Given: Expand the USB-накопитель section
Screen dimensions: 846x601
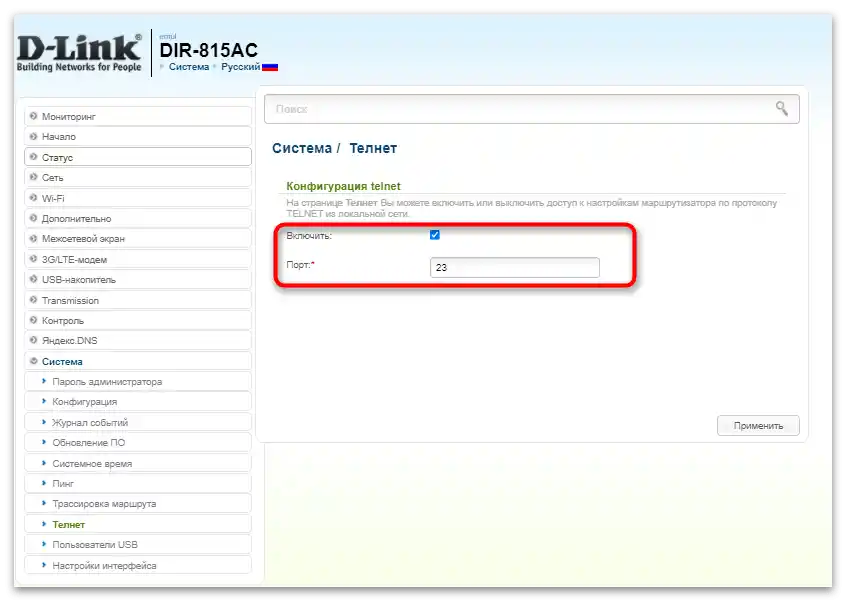Looking at the screenshot, I should click(138, 279).
